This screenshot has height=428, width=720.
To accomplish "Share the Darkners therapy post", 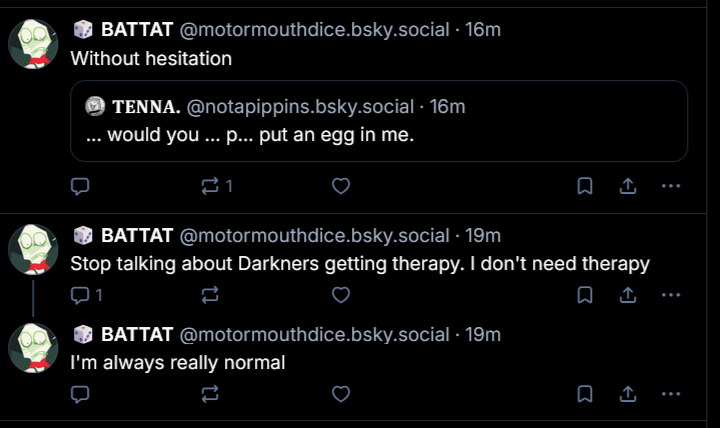I will (x=628, y=295).
